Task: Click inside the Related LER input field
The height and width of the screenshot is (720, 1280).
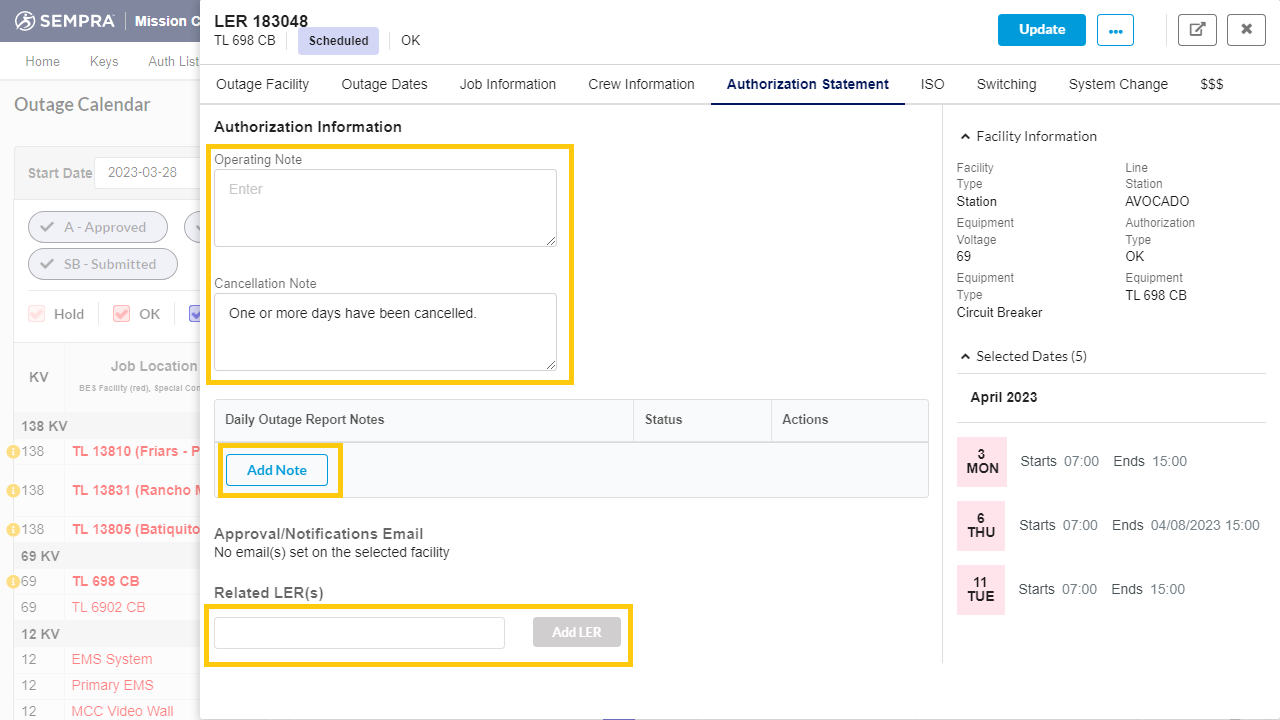Action: coord(359,632)
